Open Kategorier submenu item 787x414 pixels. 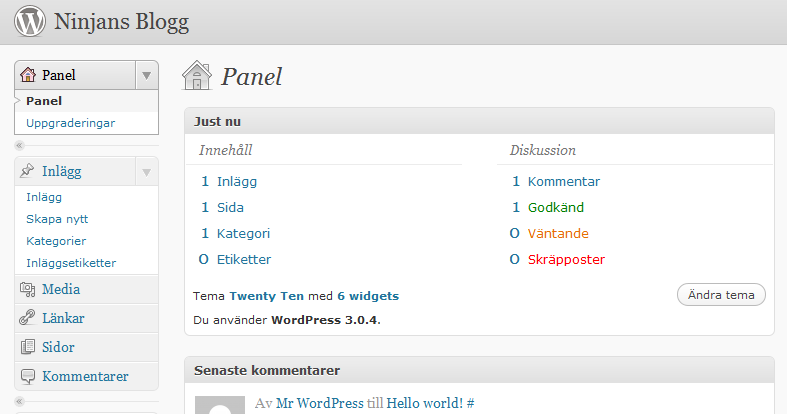[56, 241]
